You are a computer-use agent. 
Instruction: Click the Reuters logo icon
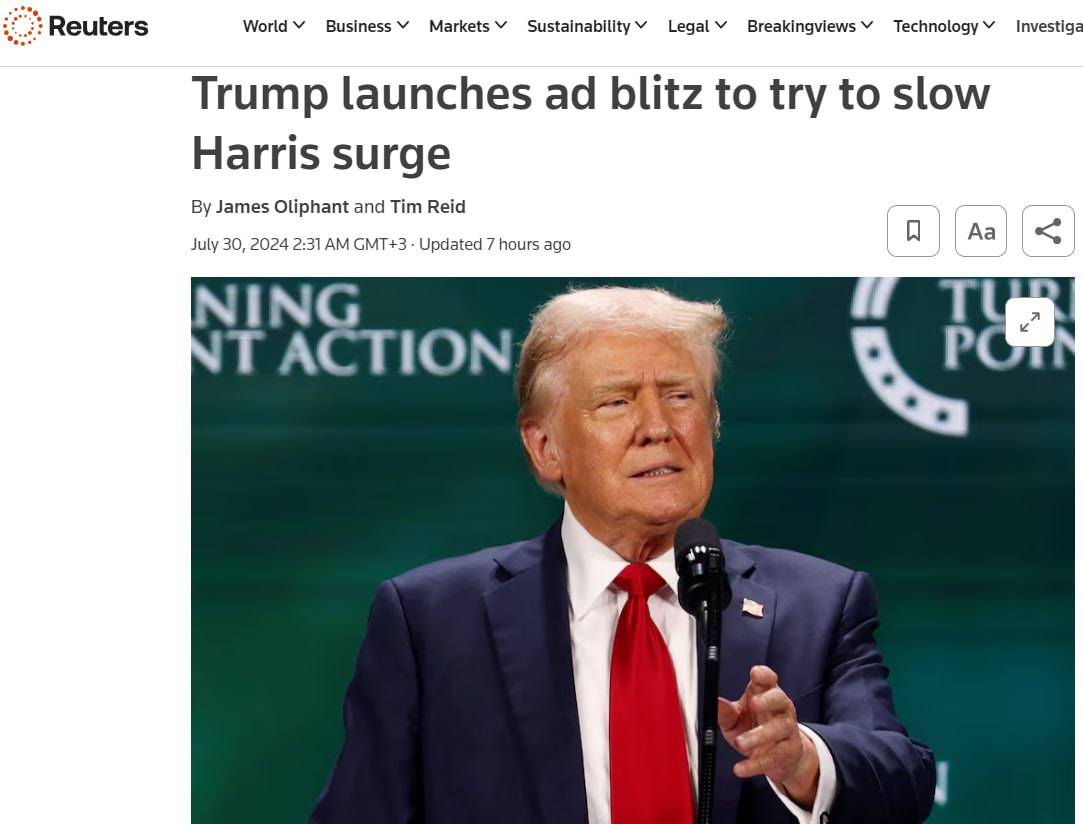pyautogui.click(x=22, y=26)
